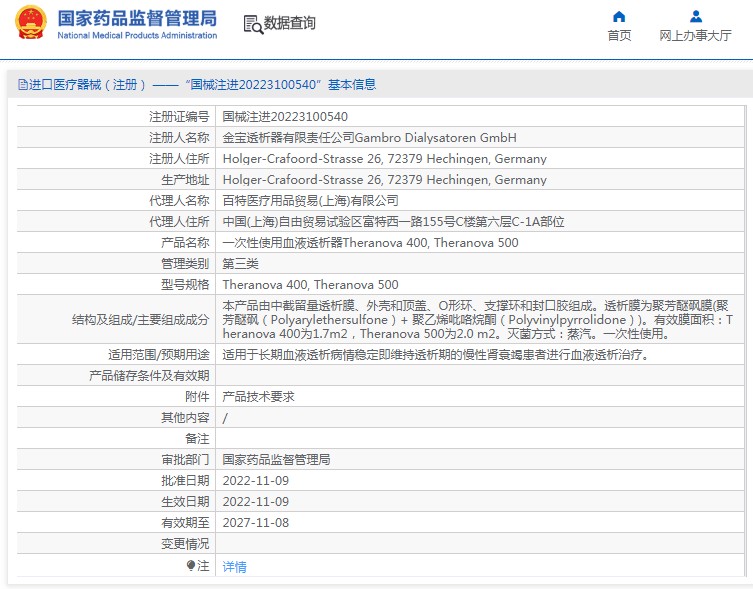The height and width of the screenshot is (589, 753).
Task: Click the 变更情况 label
Action: coord(185,544)
